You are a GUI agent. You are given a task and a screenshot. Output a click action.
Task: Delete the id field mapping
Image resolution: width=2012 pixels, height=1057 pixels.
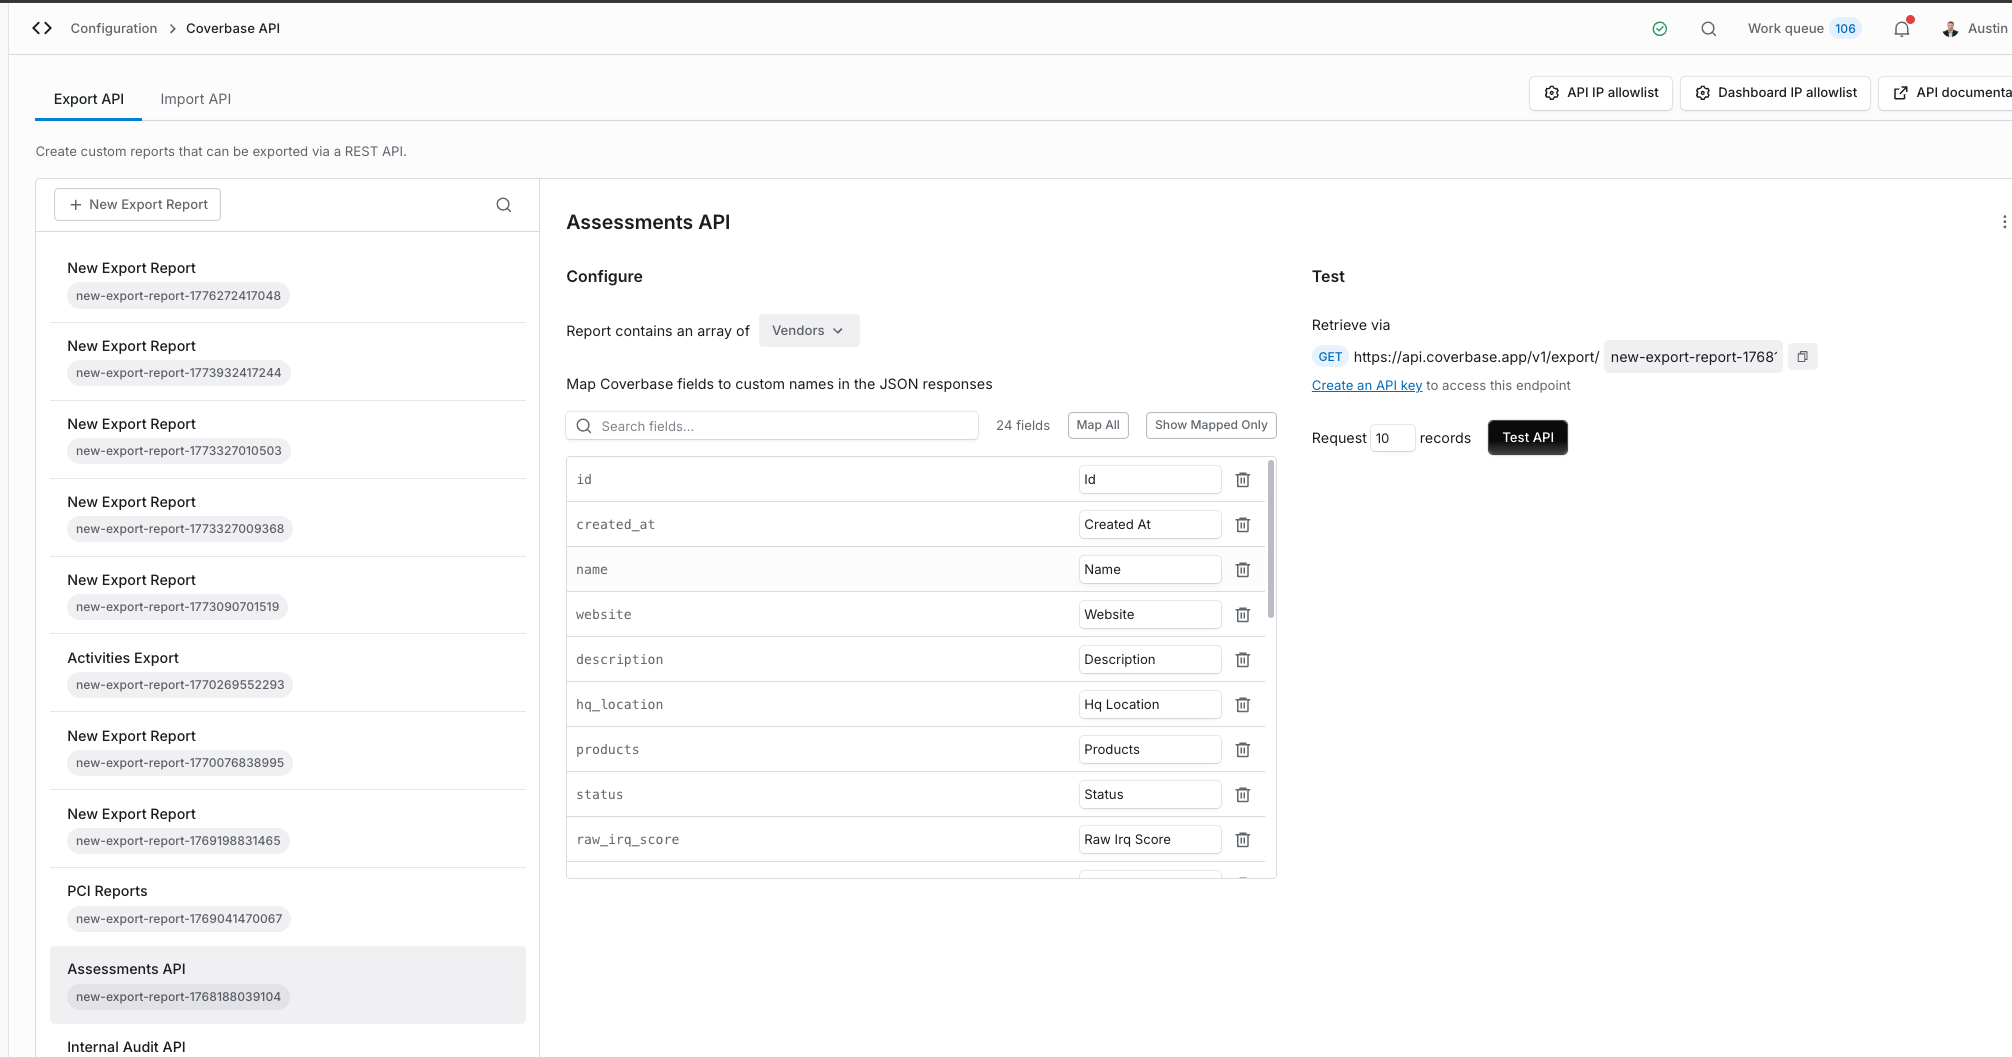coord(1243,480)
